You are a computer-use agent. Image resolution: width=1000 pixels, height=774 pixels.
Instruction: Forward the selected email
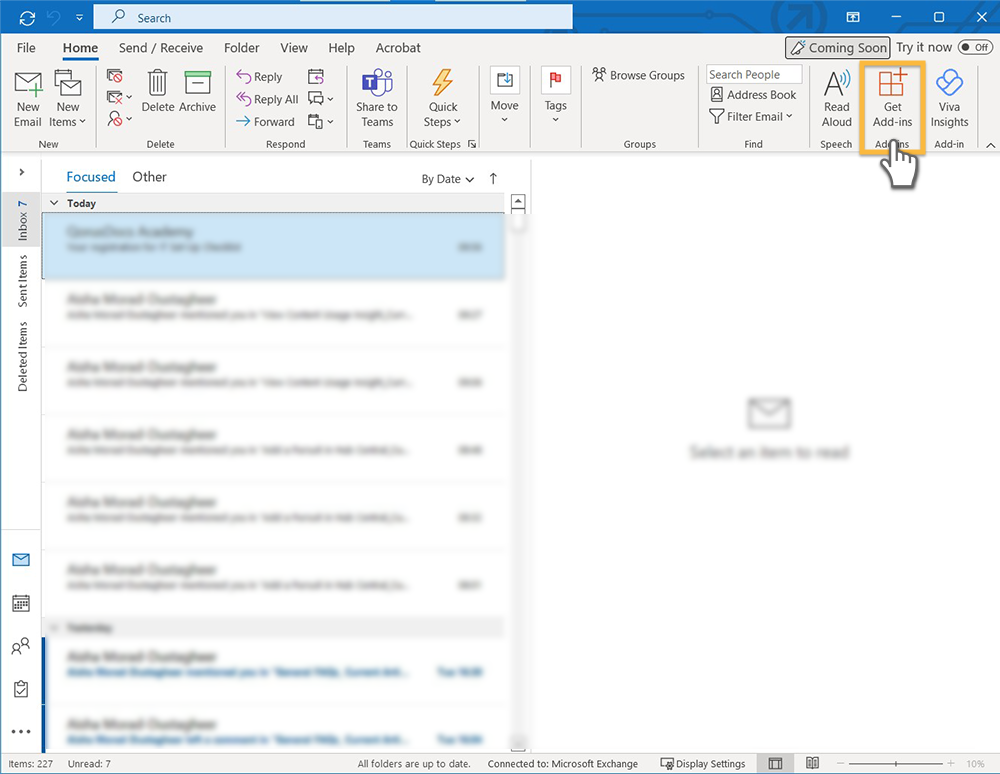click(265, 121)
